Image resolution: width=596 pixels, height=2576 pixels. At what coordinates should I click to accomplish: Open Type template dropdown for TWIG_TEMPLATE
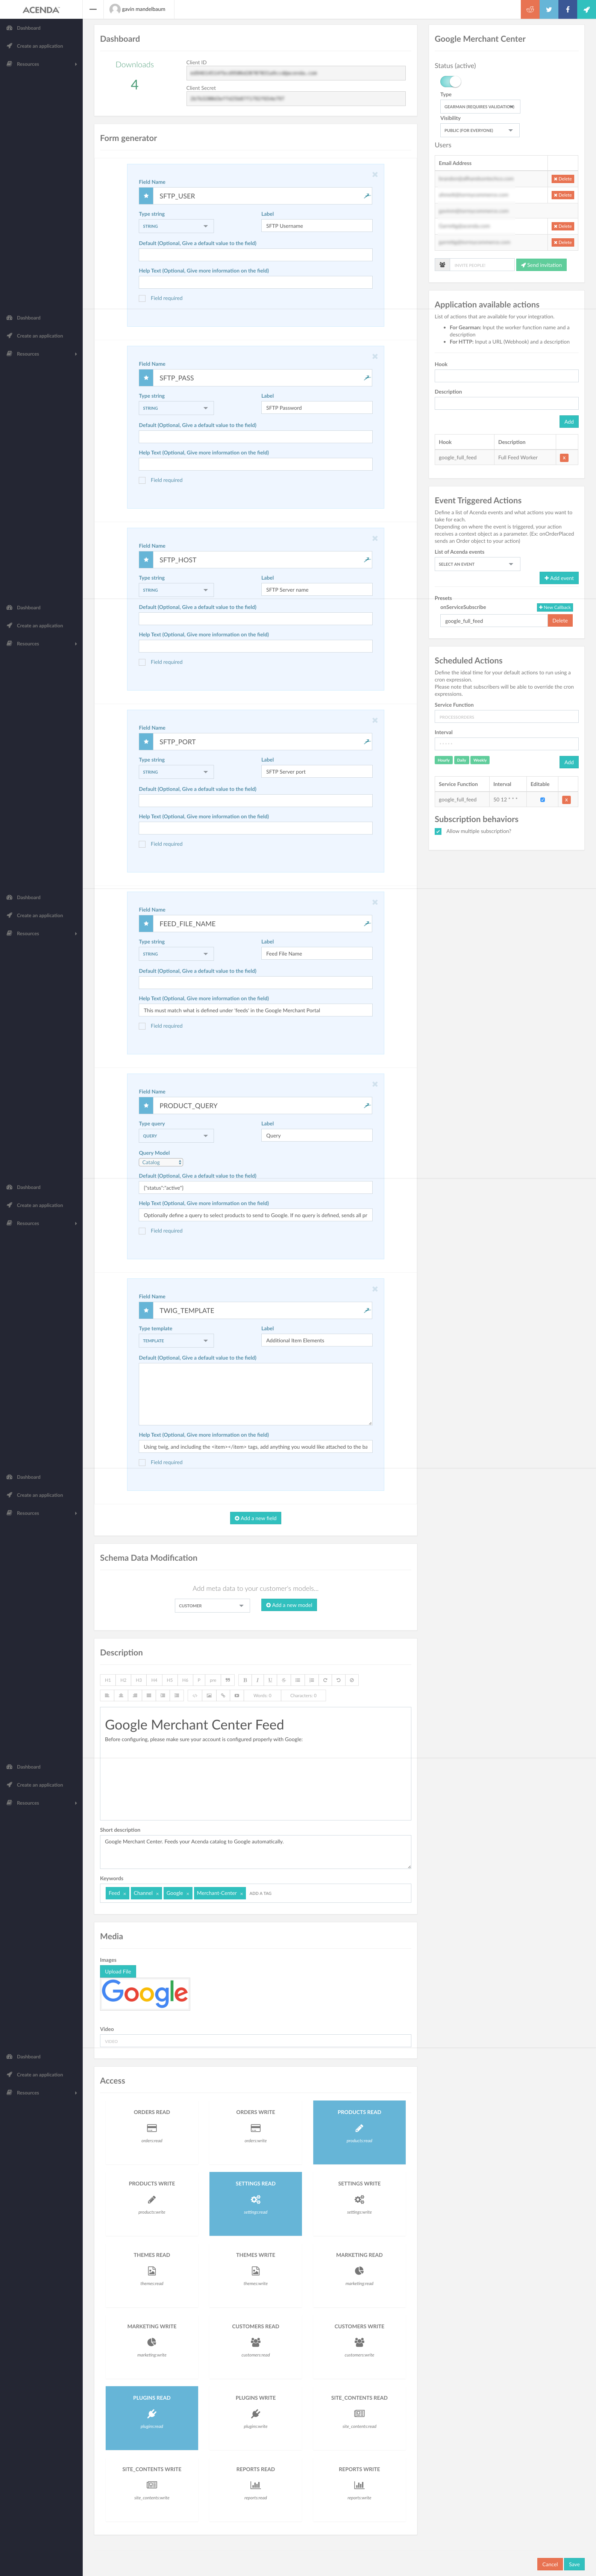point(176,1341)
